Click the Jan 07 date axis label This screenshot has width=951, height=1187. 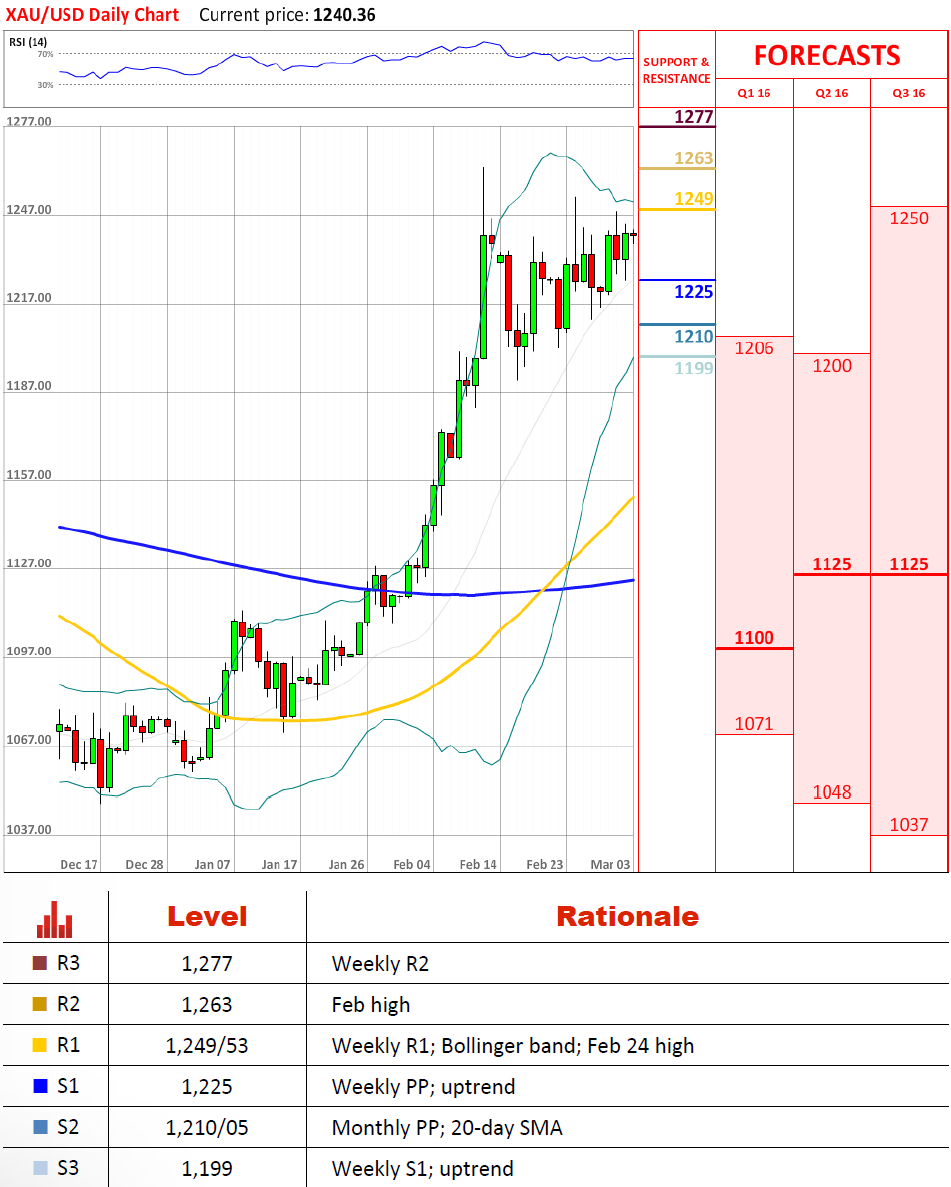click(212, 864)
